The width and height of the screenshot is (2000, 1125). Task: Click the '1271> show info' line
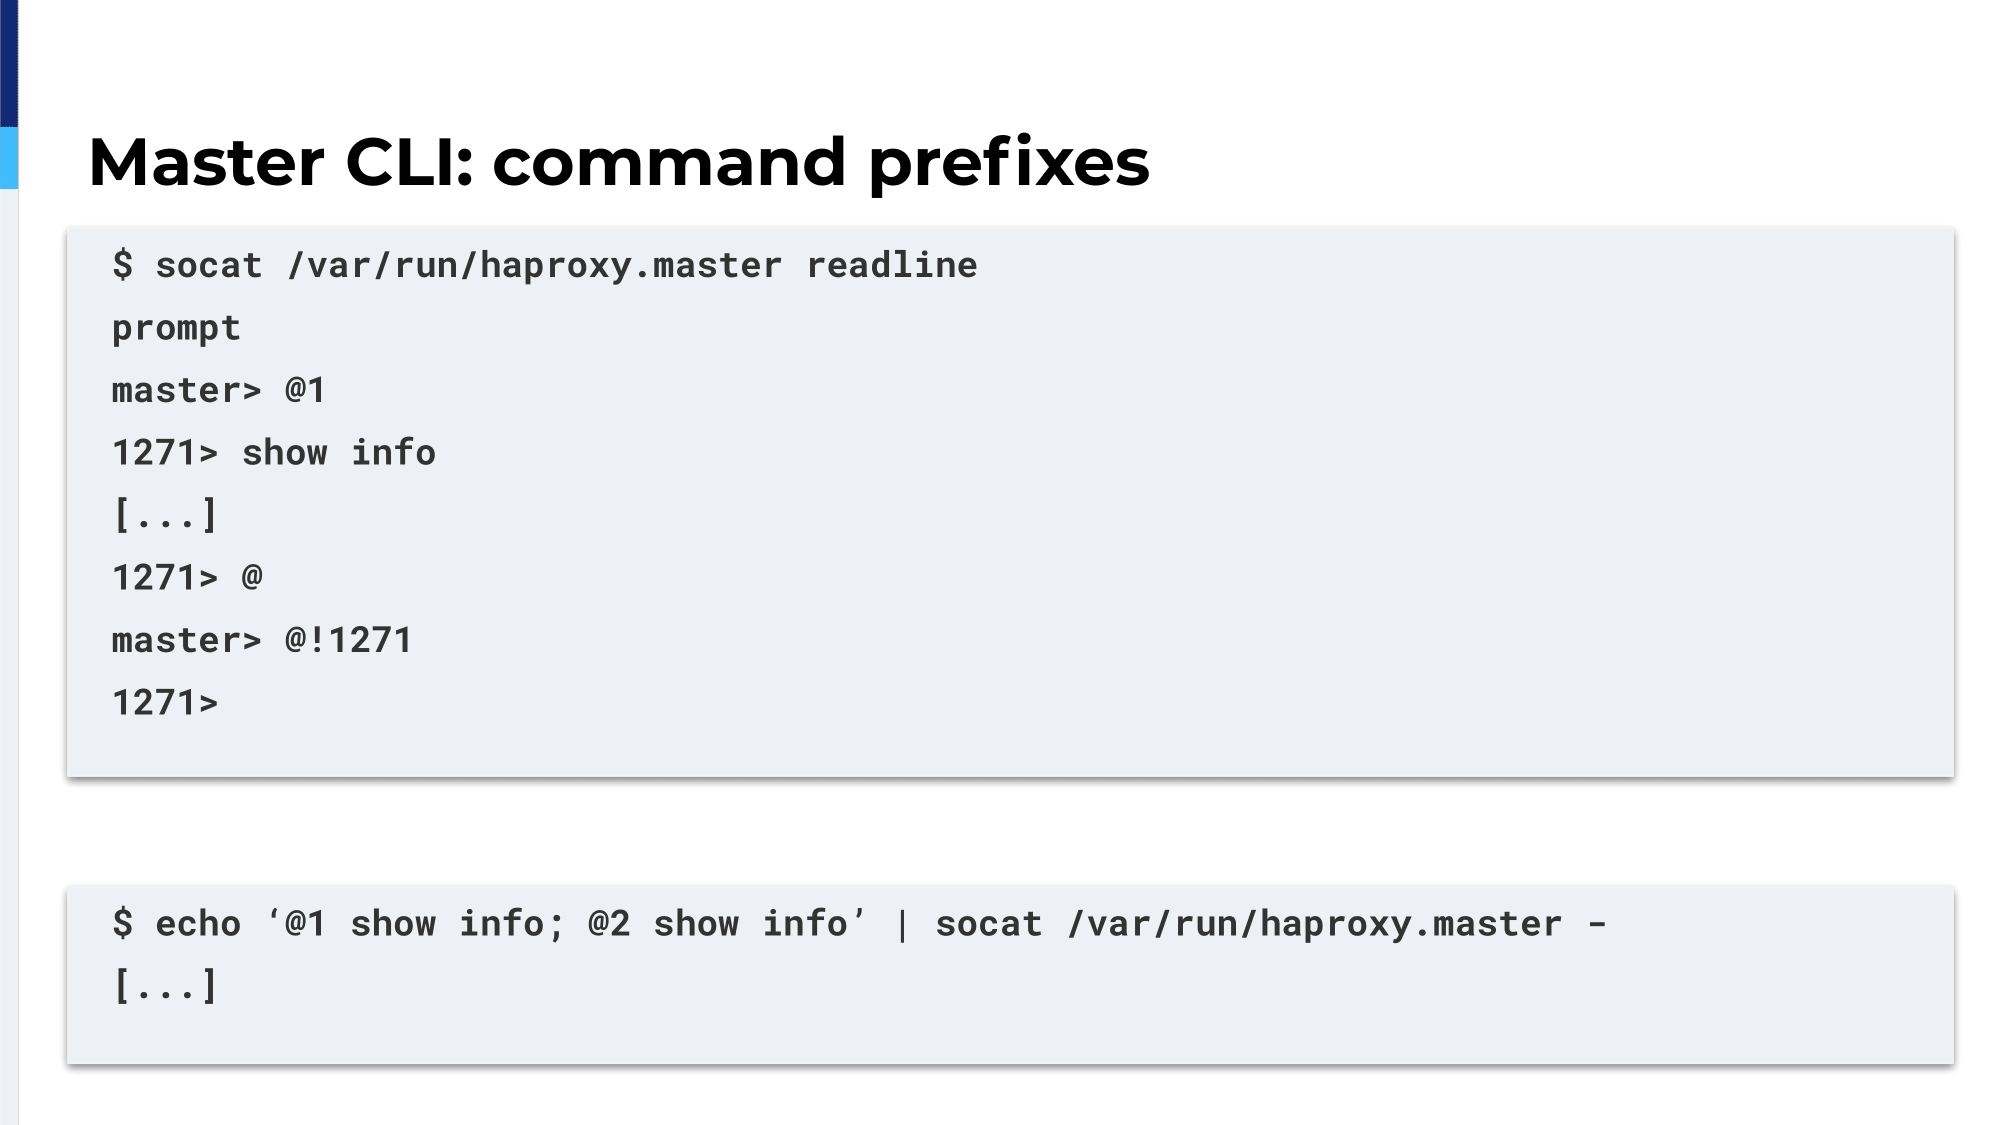click(274, 453)
